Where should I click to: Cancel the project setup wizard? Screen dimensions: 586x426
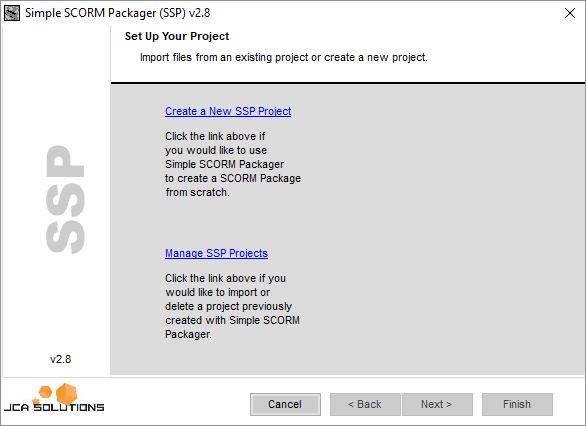coord(285,404)
